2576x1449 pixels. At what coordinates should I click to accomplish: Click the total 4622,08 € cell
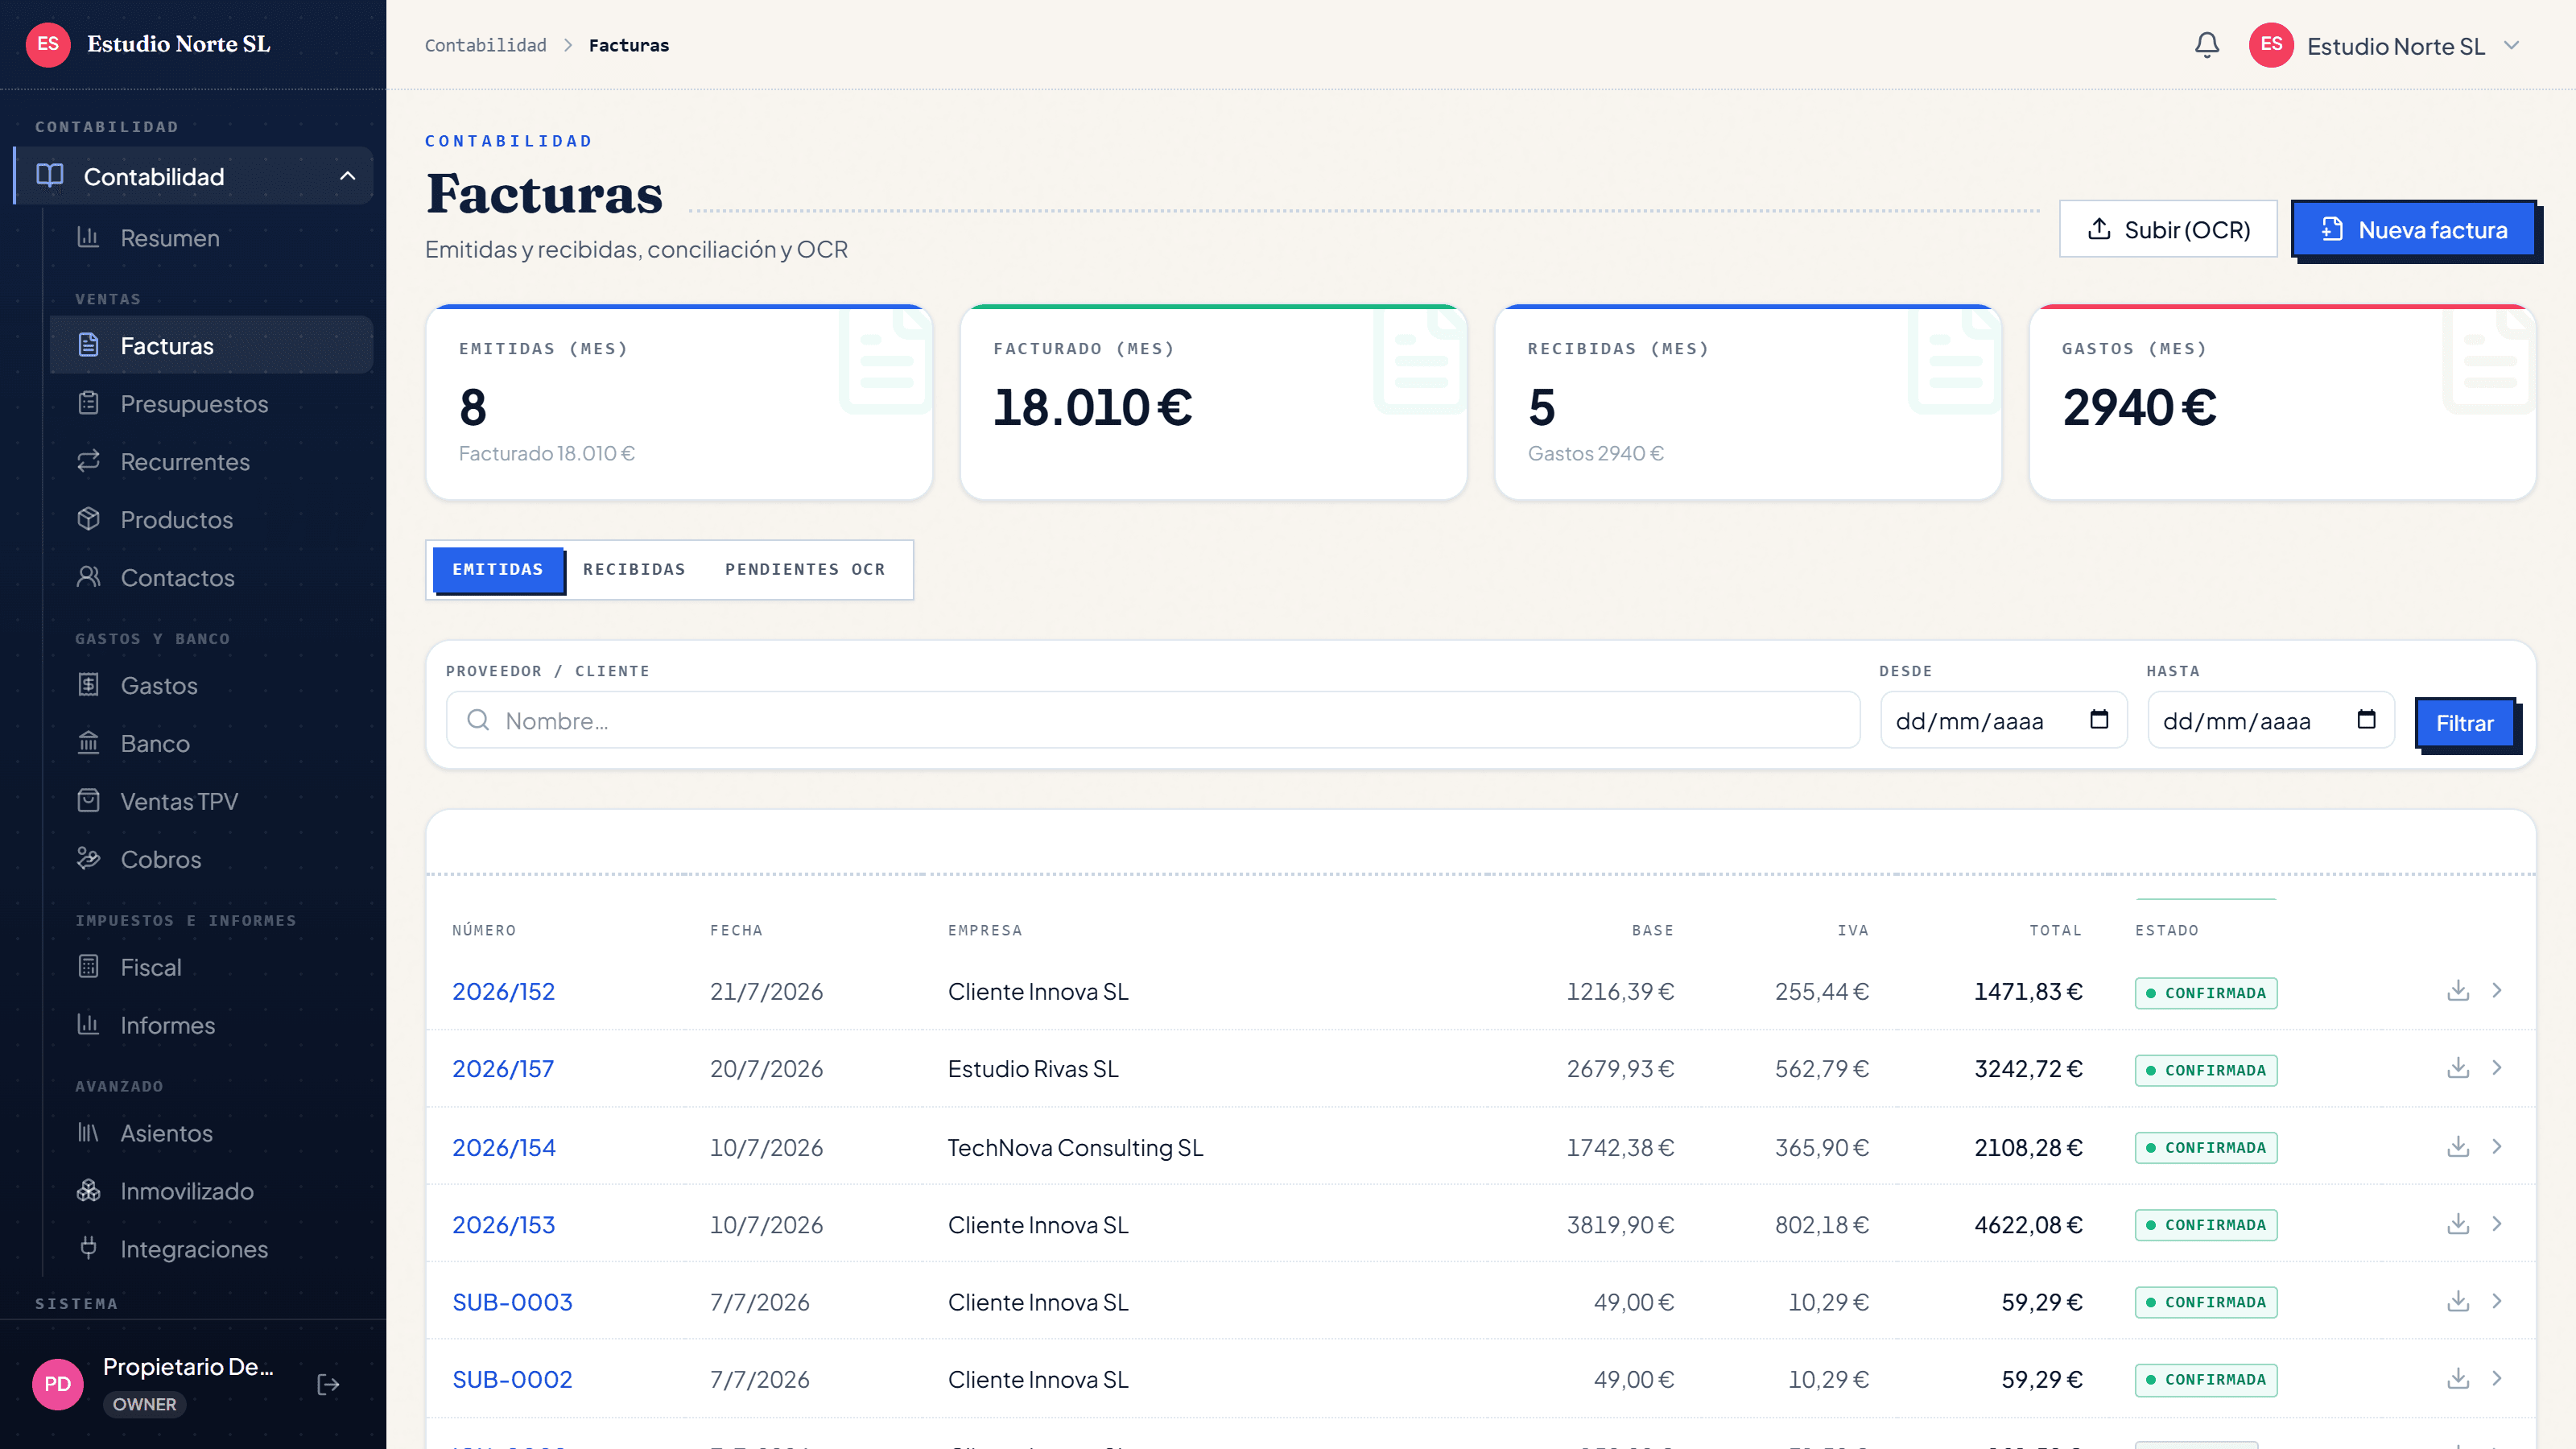pos(2028,1225)
